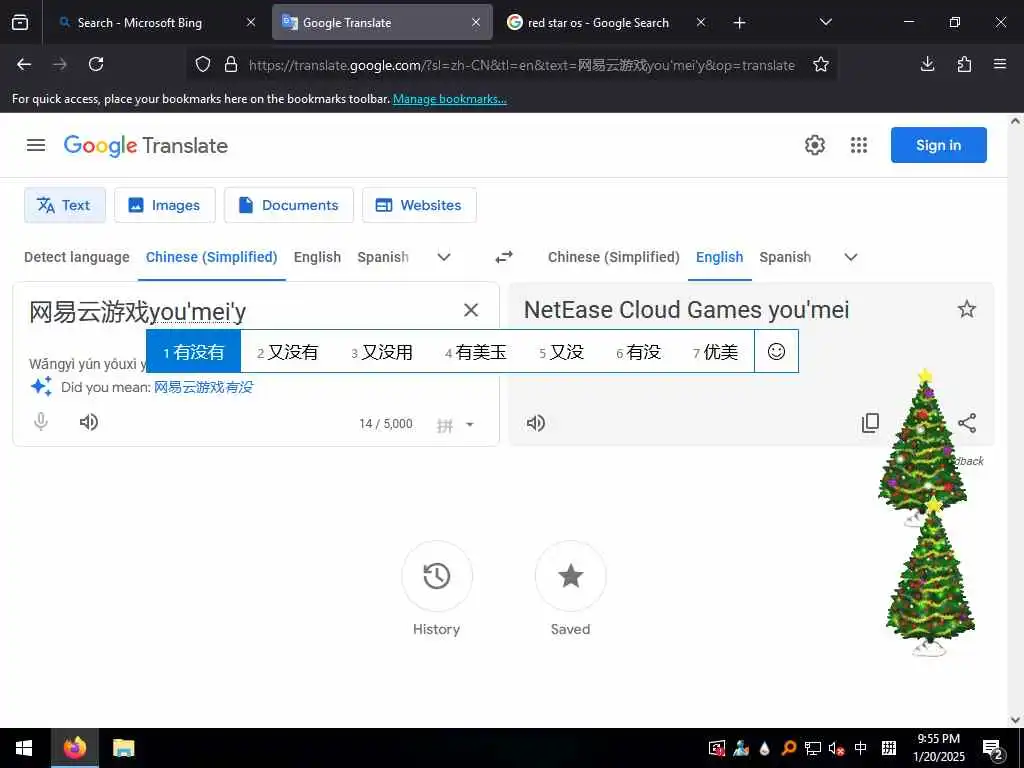Open the Google apps grid
1024x768 pixels.
tap(859, 145)
